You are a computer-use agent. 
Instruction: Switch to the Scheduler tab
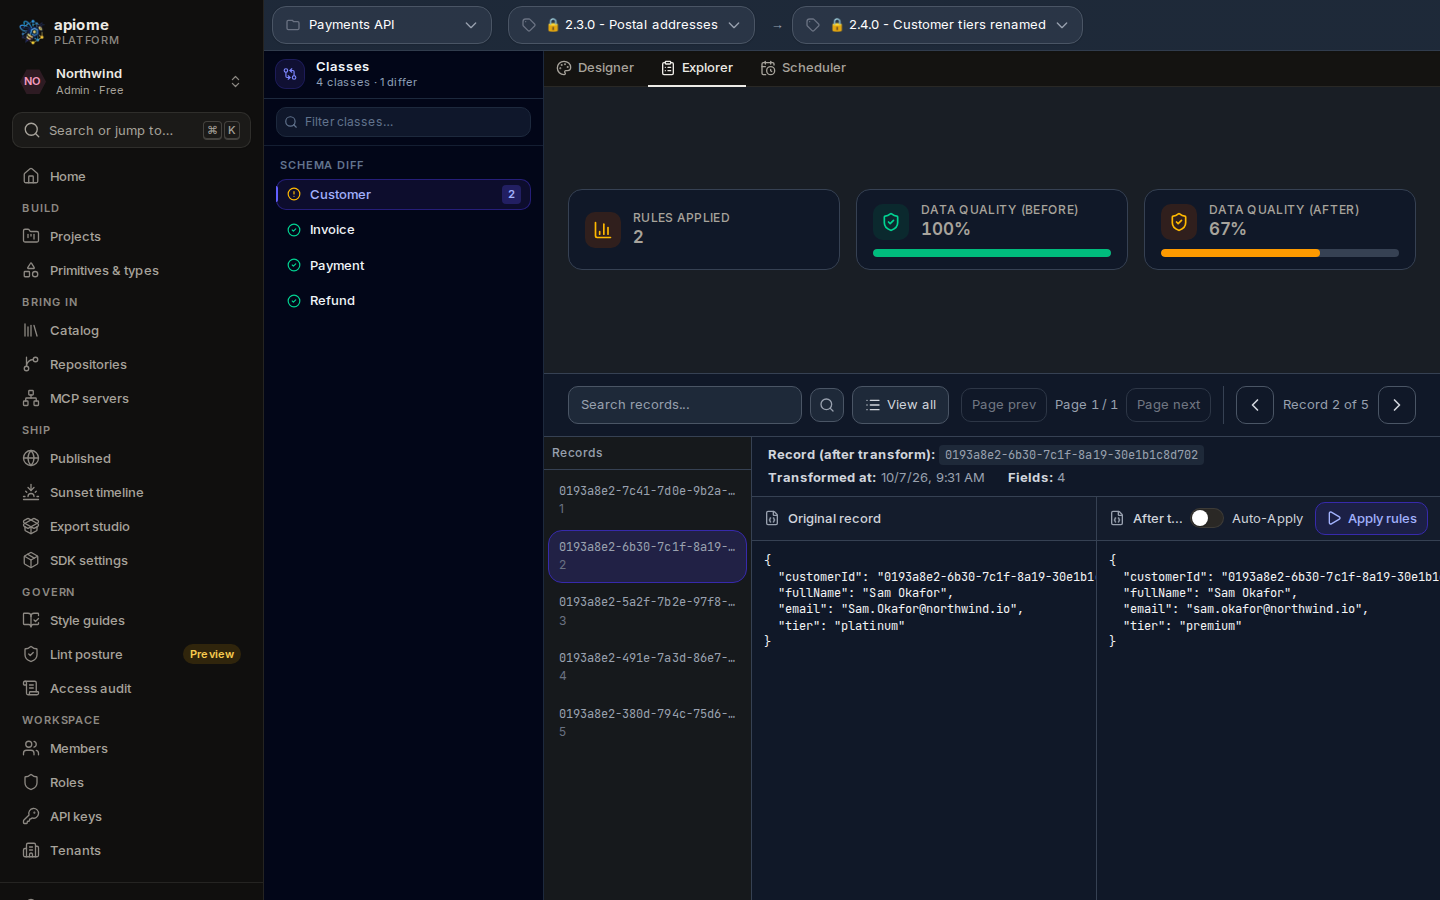(803, 68)
